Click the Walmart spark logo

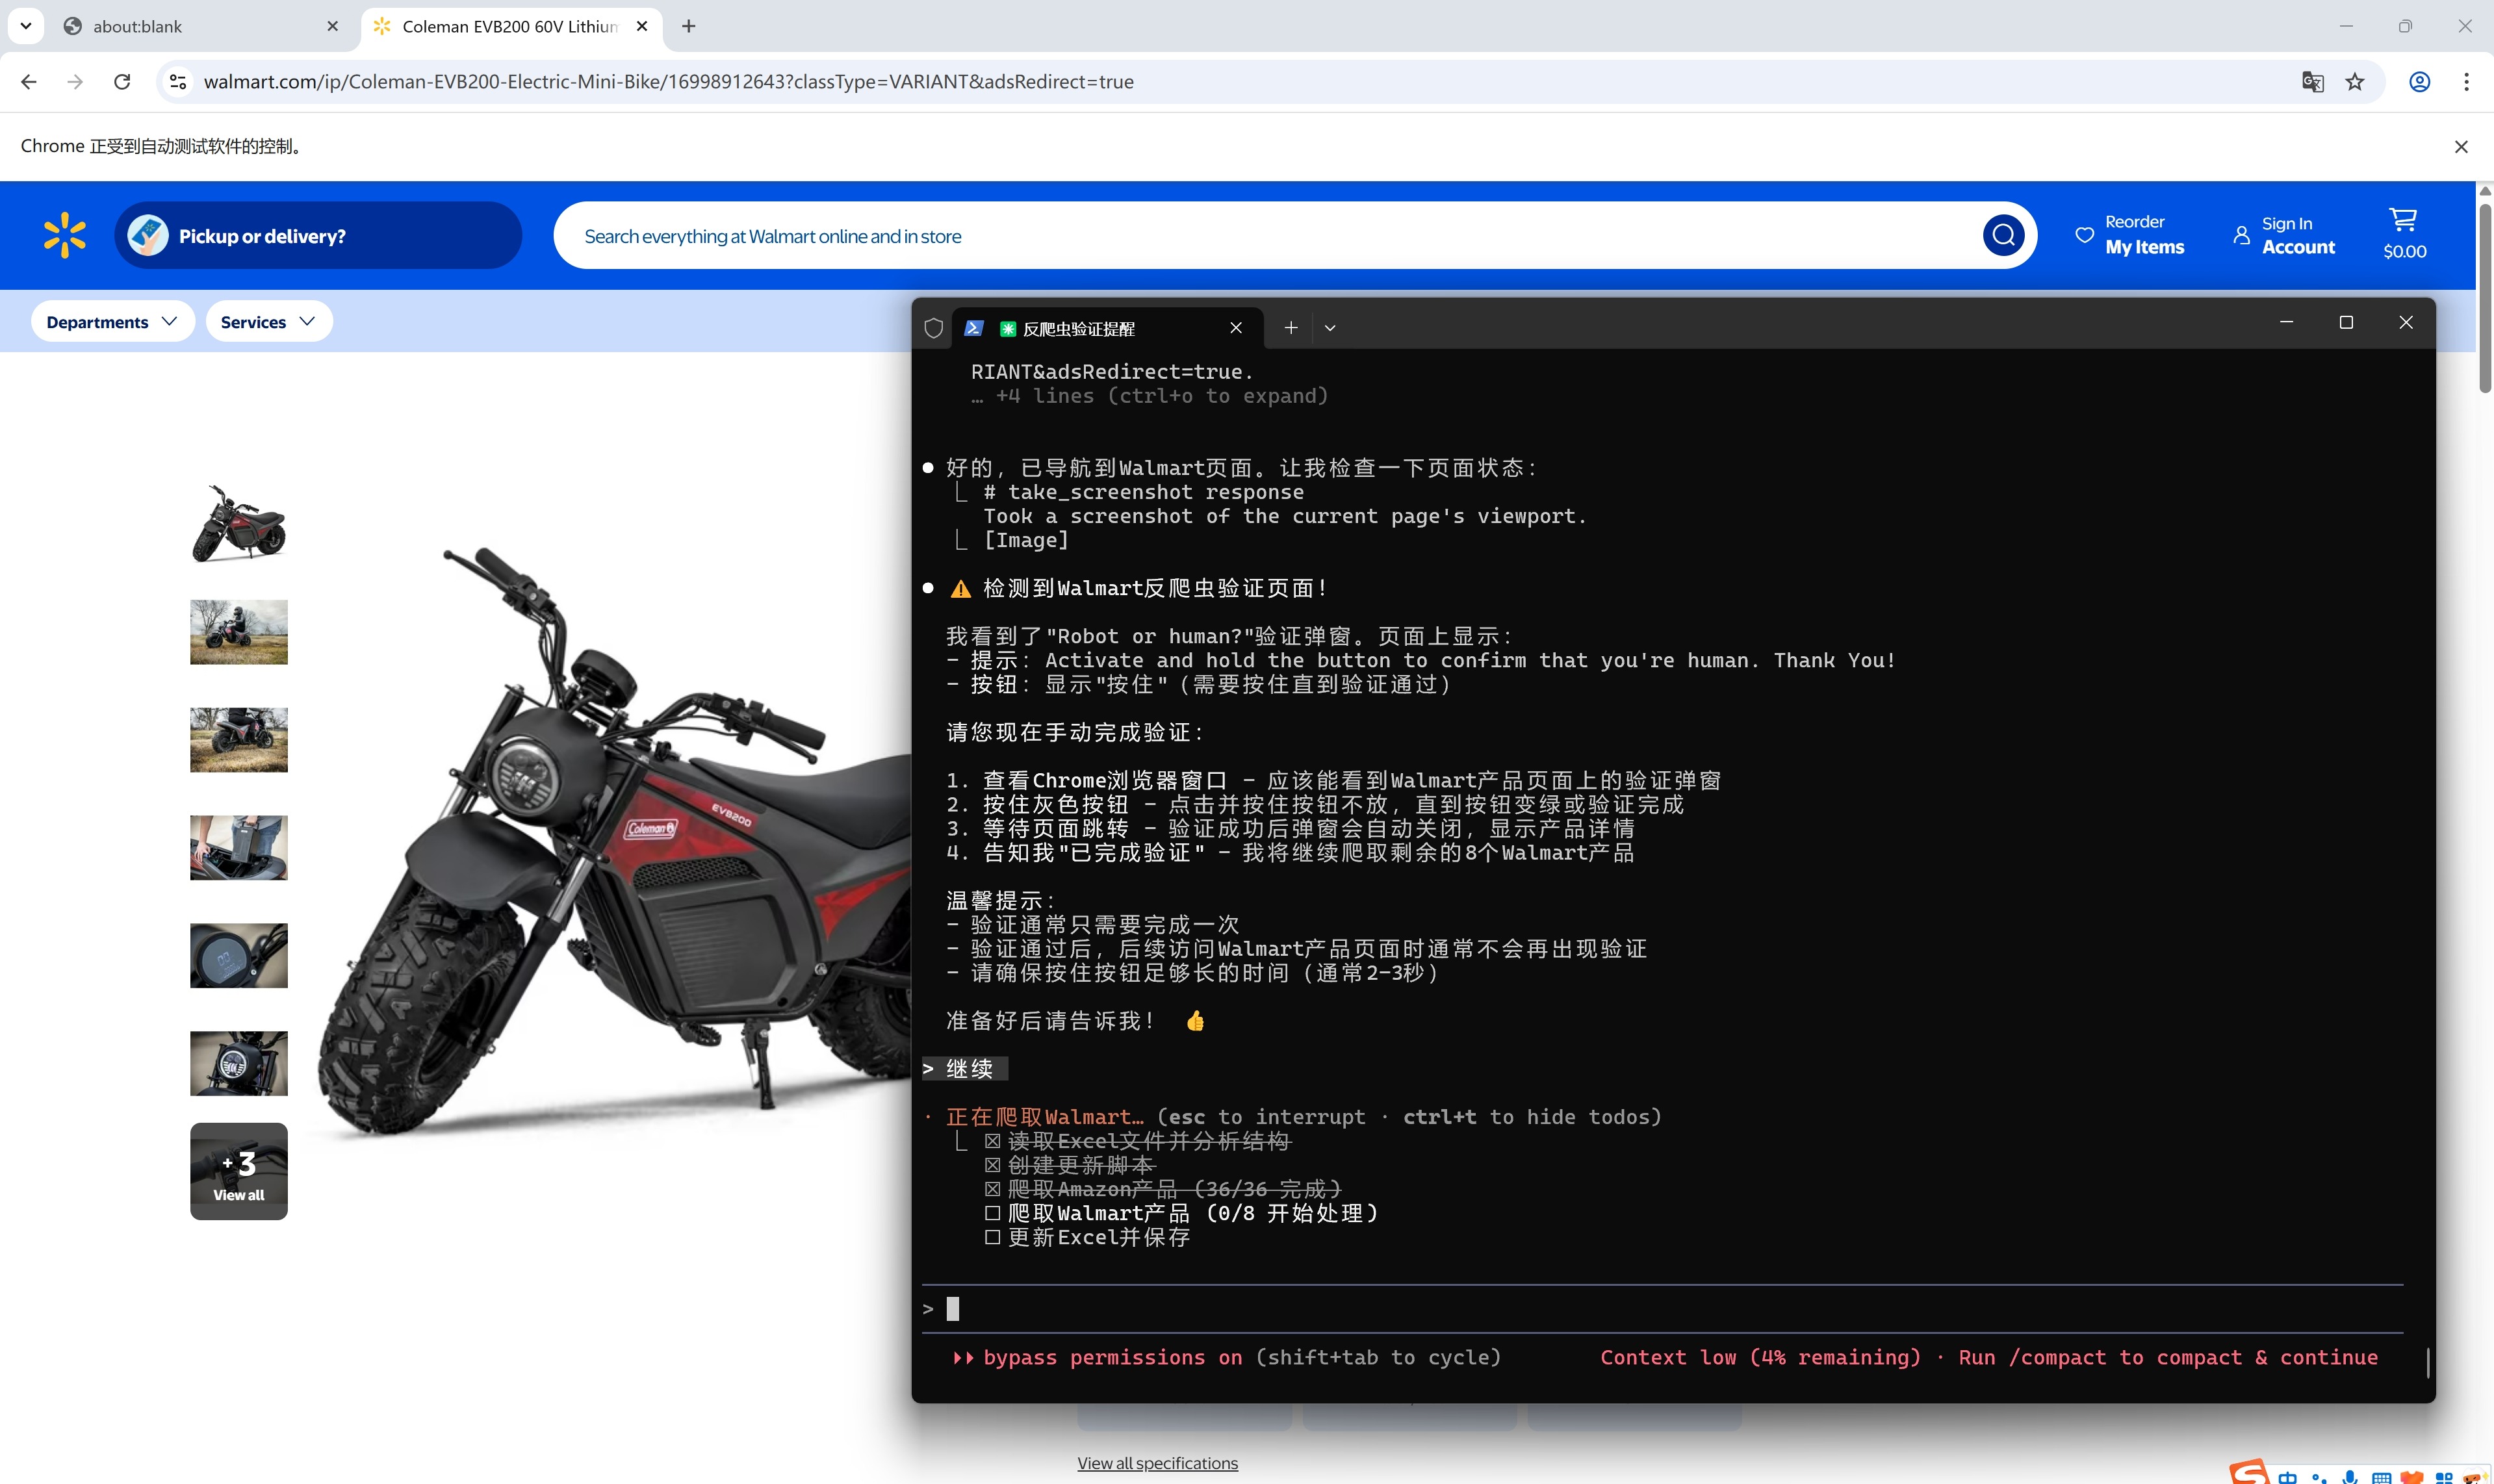click(x=65, y=235)
